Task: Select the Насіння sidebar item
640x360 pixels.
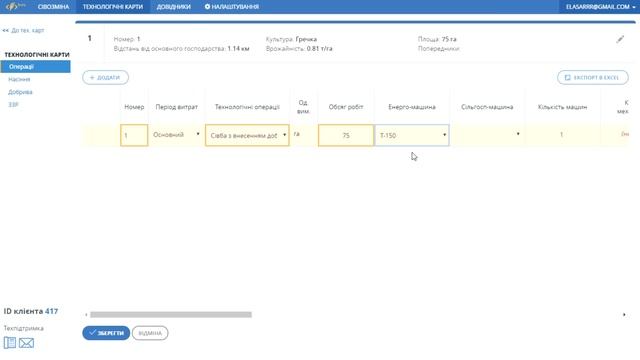Action: [19, 79]
